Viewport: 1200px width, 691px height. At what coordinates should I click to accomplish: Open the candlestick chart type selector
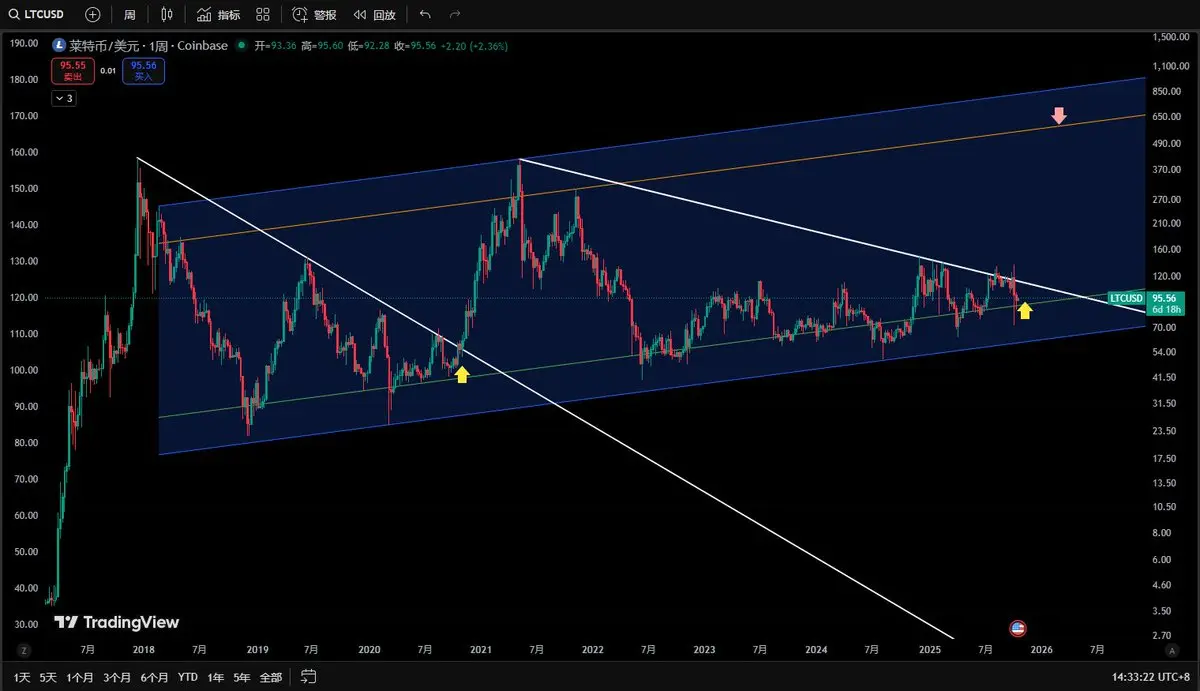[167, 15]
